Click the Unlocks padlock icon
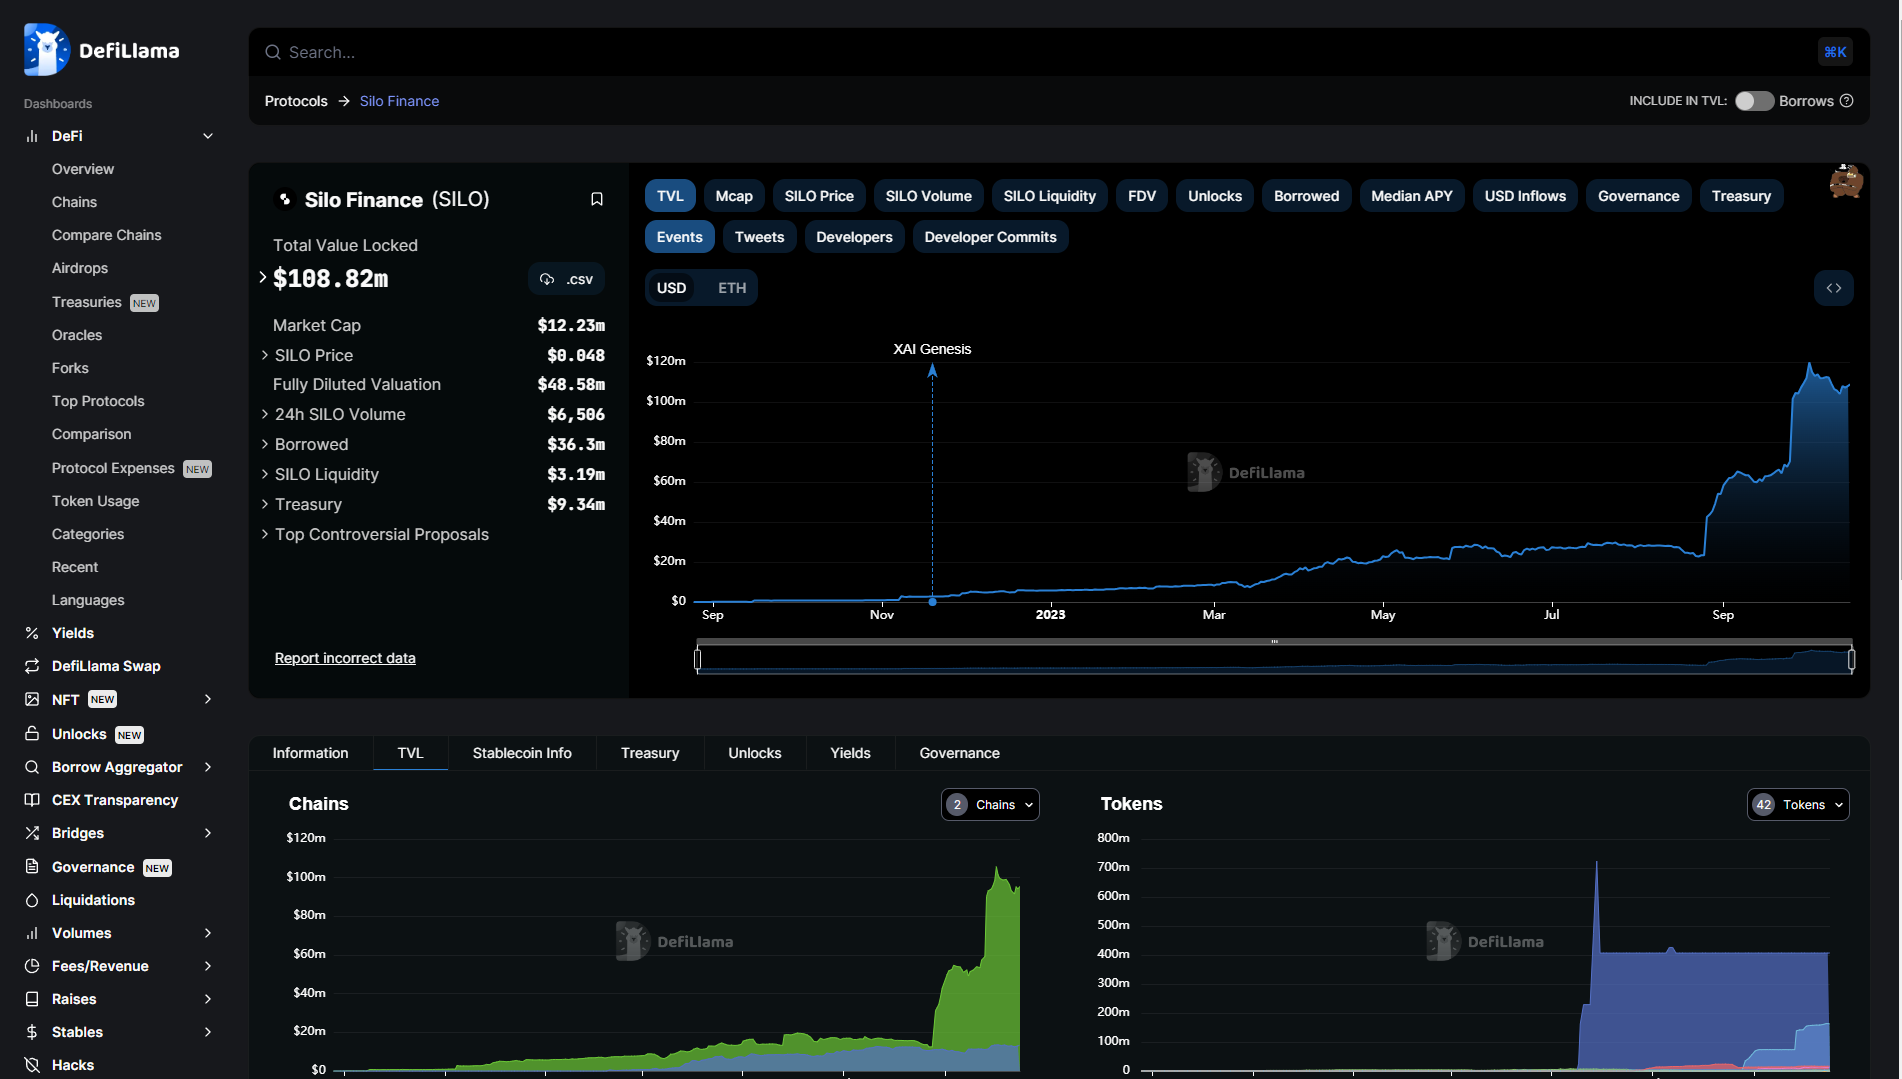1902x1079 pixels. pos(32,734)
